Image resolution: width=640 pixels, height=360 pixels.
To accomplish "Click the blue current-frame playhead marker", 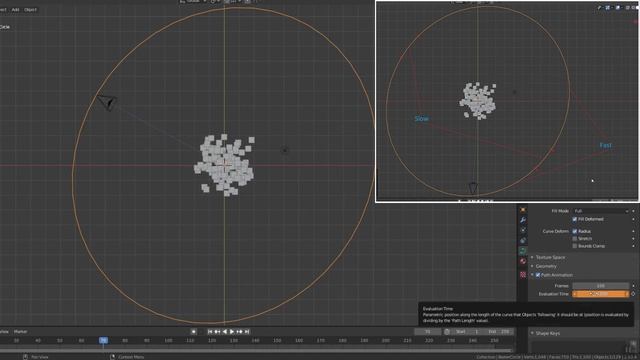I will point(103,340).
